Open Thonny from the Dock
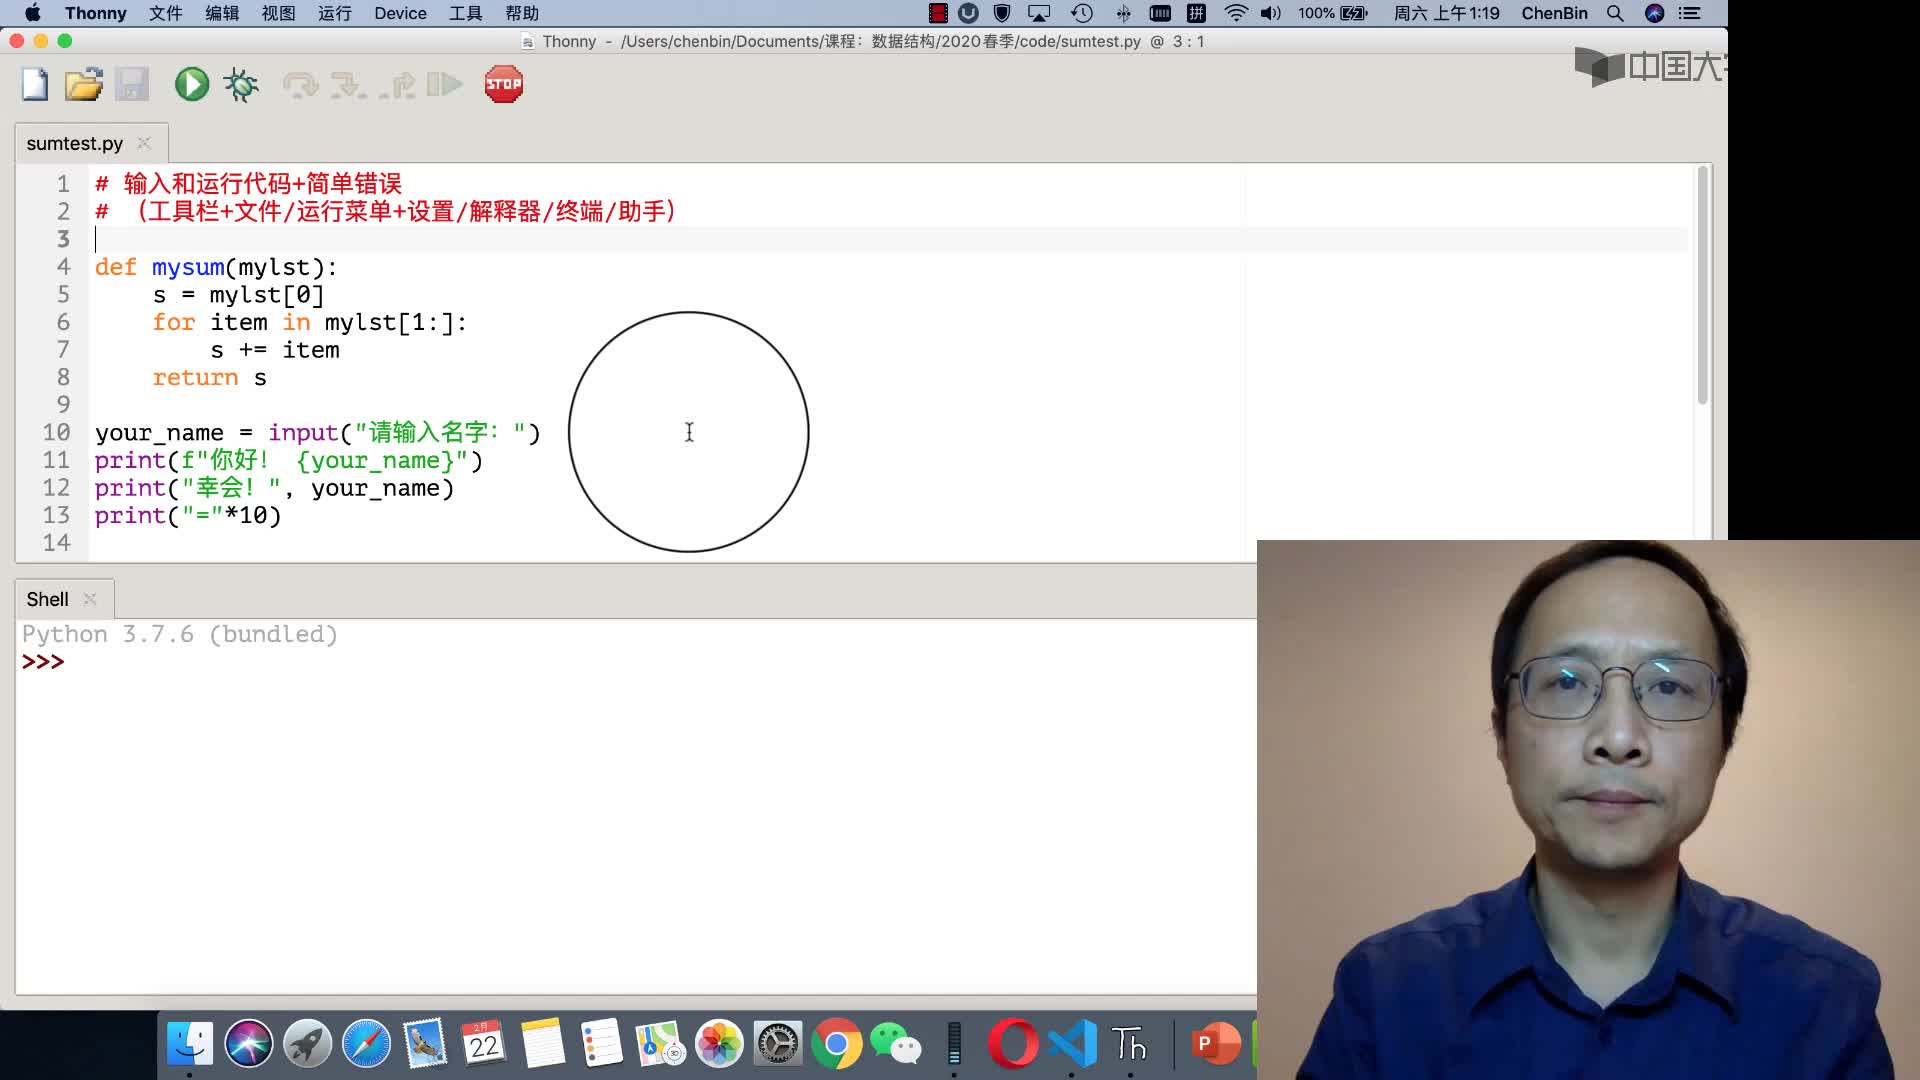 1130,1044
